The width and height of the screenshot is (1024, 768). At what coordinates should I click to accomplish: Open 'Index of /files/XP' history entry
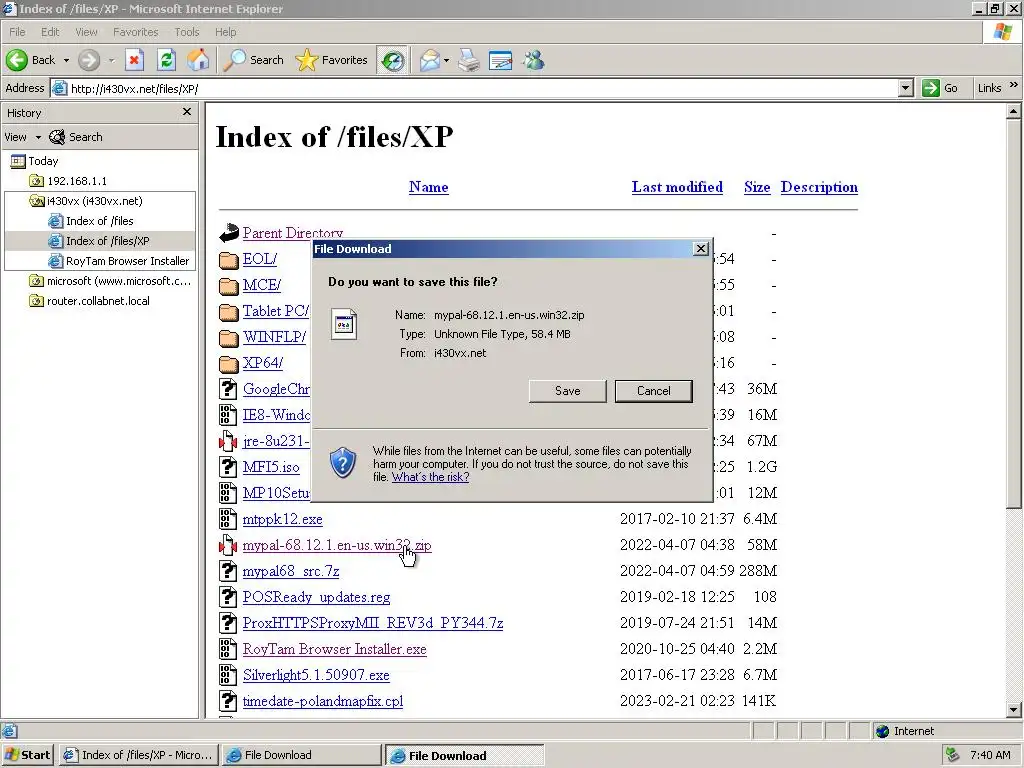click(99, 241)
